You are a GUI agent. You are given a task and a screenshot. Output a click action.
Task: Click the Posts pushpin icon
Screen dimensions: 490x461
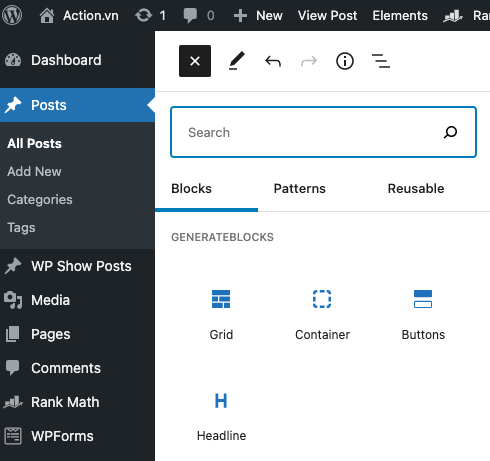(13, 105)
